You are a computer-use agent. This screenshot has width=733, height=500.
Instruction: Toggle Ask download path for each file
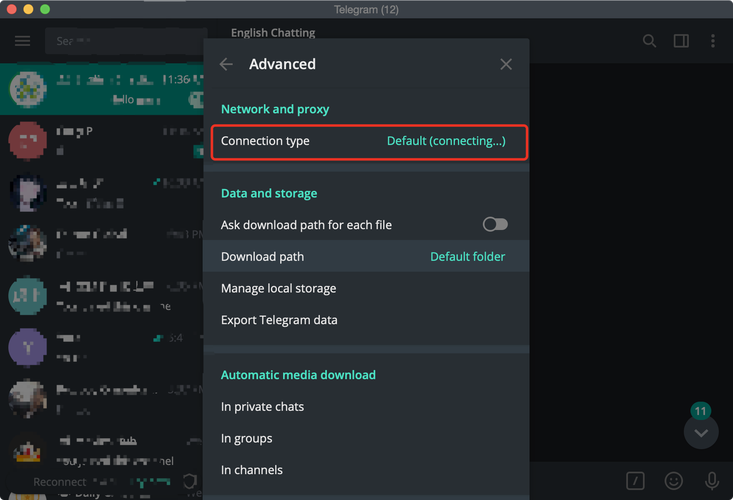[x=495, y=225]
